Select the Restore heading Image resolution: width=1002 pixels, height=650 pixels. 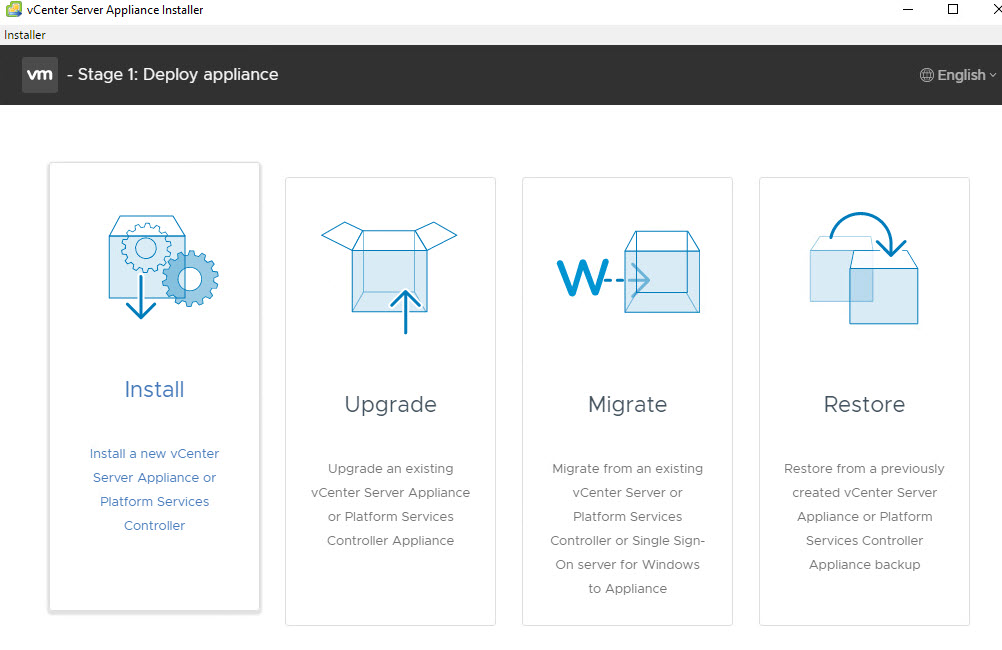click(x=864, y=405)
